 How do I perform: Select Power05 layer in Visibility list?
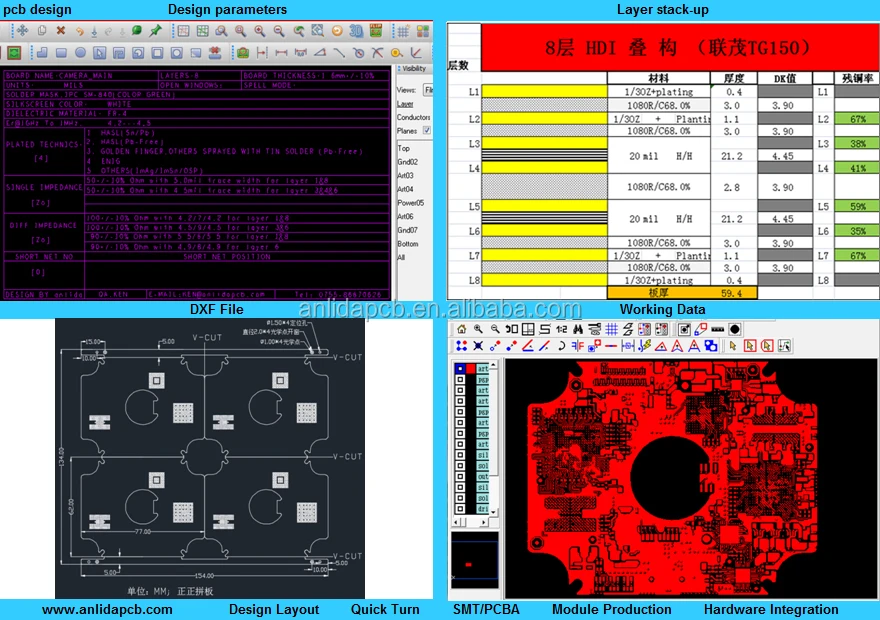(x=411, y=202)
